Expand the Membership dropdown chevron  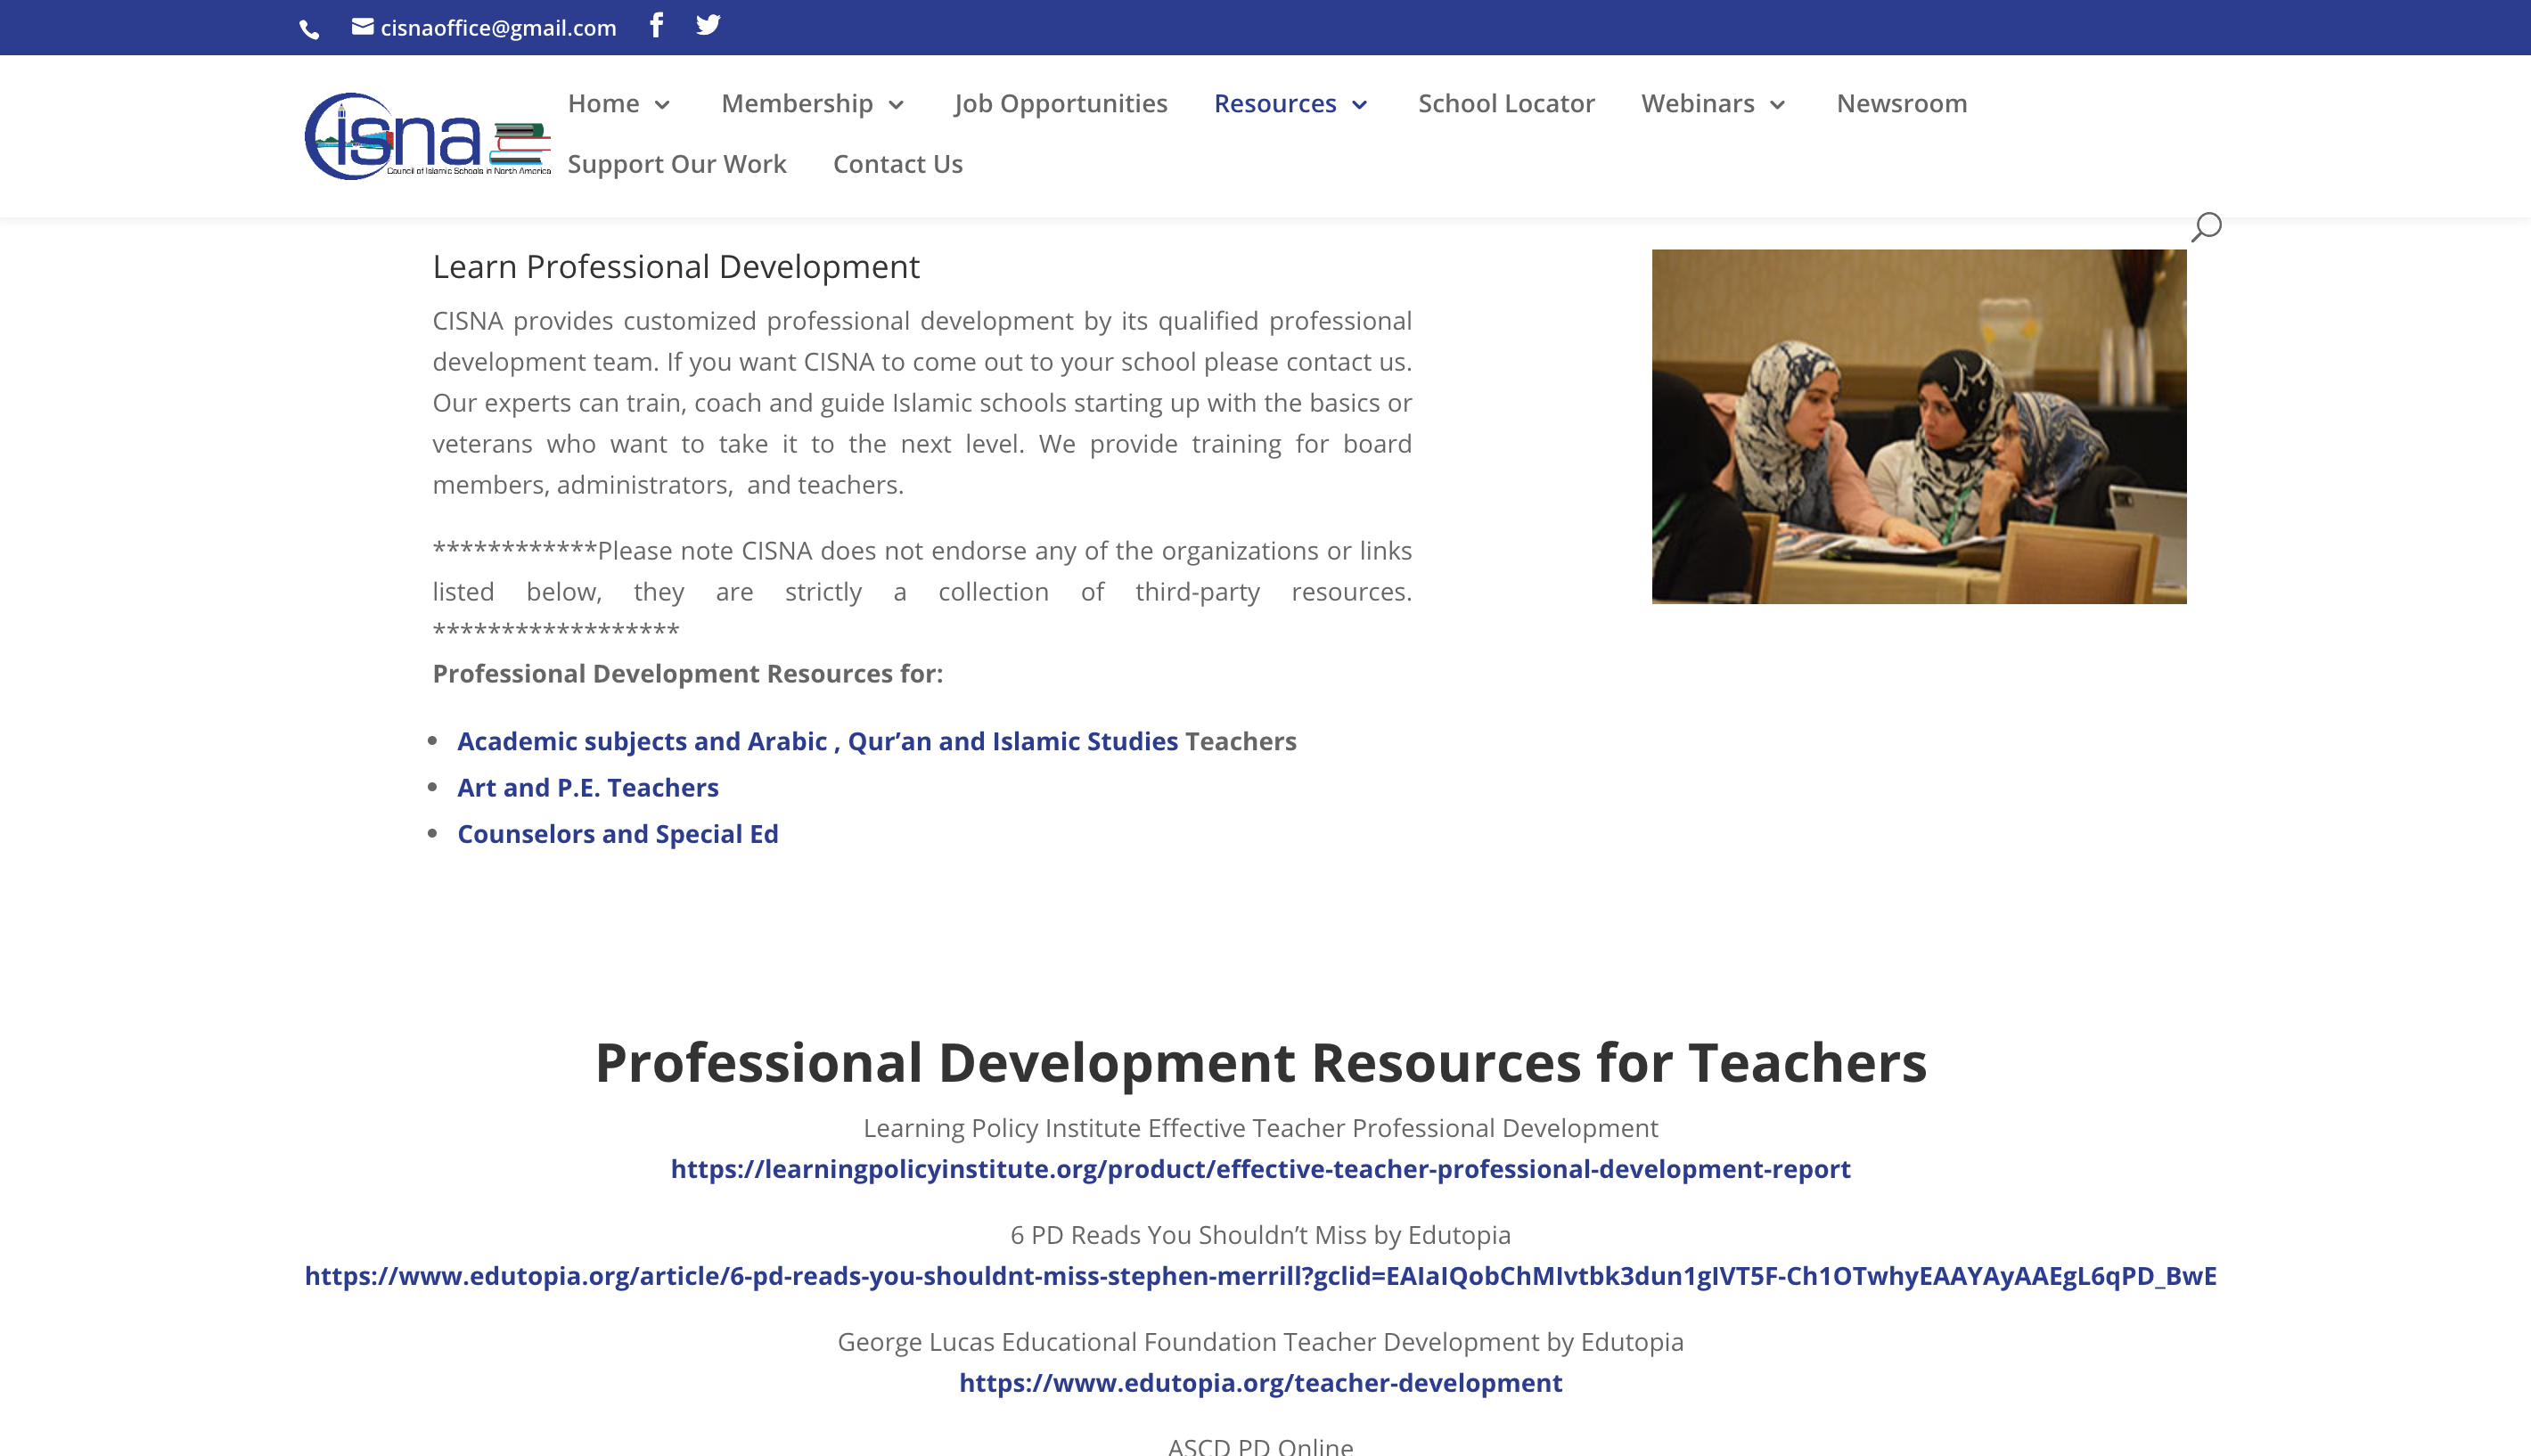(x=896, y=105)
